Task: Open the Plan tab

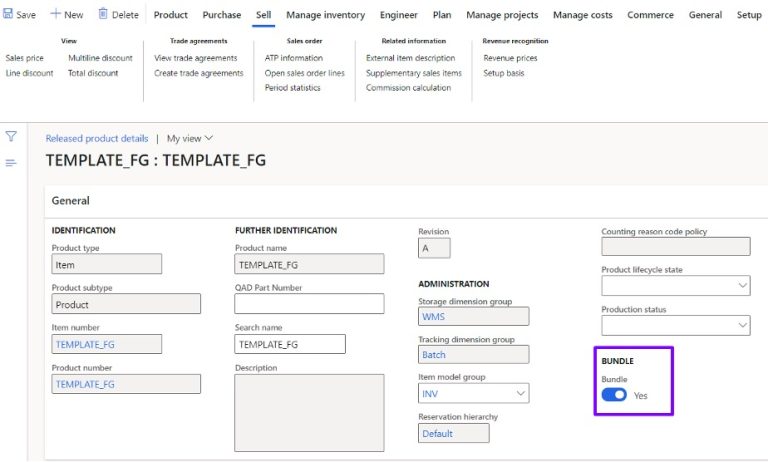Action: click(x=442, y=15)
